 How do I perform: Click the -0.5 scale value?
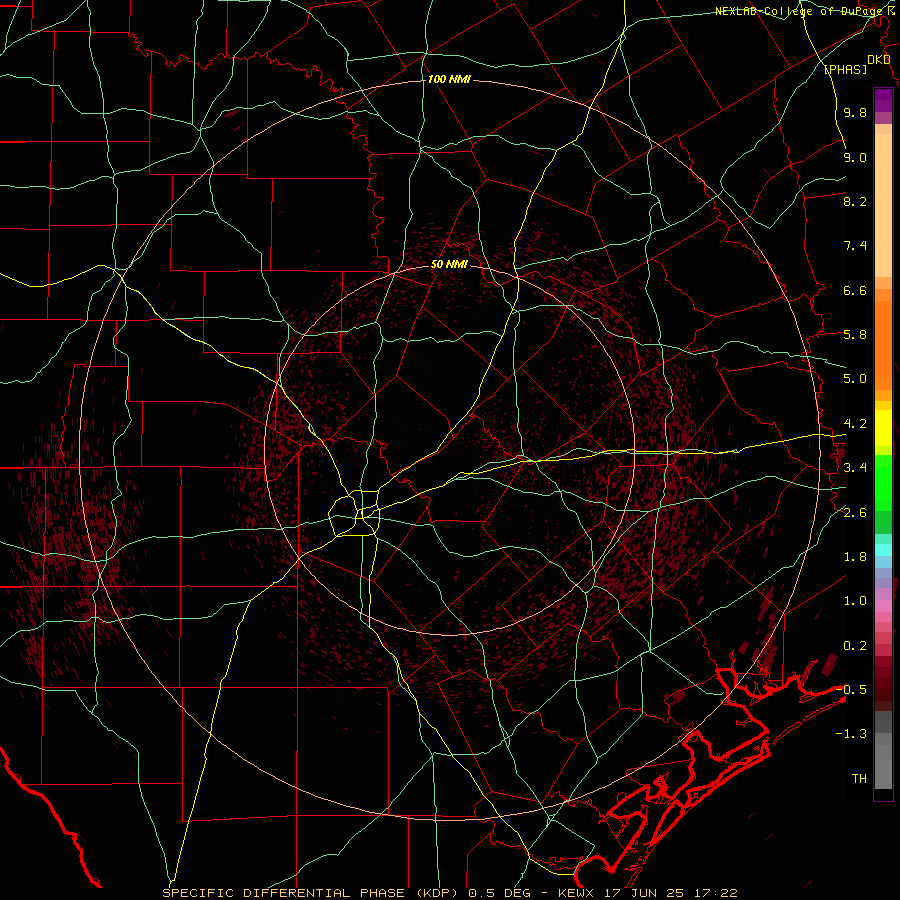pyautogui.click(x=851, y=689)
